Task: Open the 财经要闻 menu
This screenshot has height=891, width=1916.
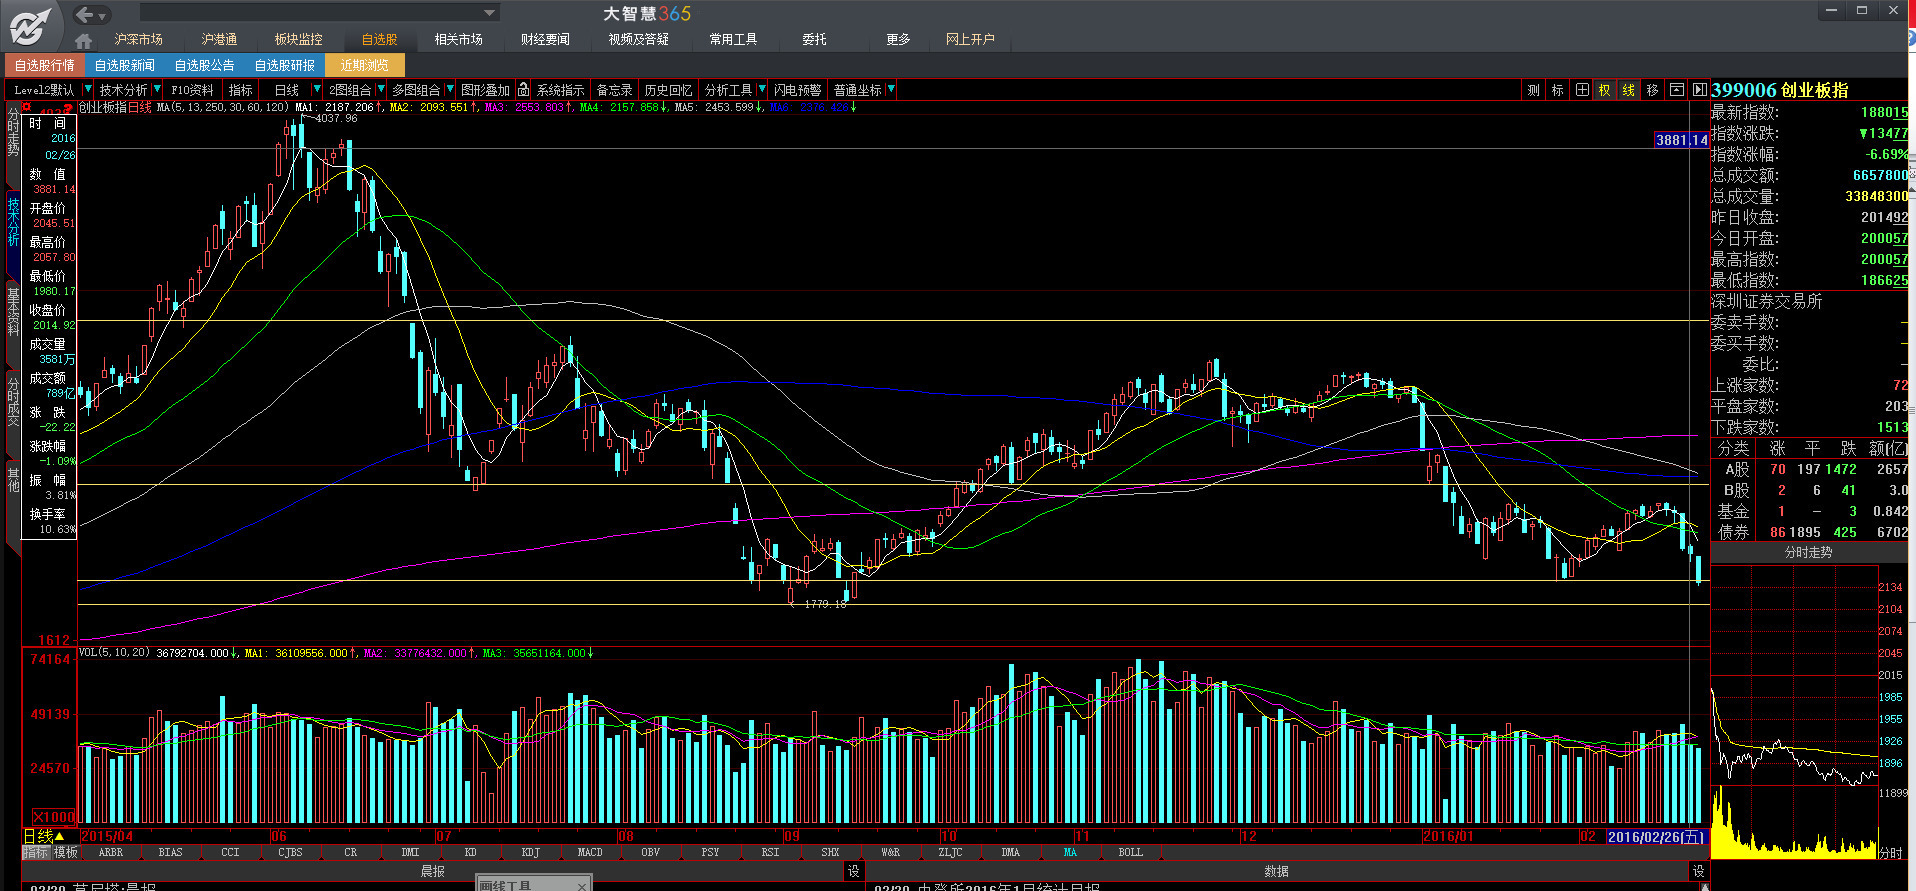Action: (545, 39)
